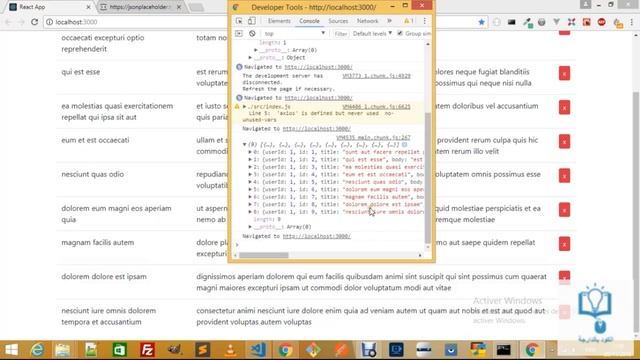The height and width of the screenshot is (360, 640).
Task: Expand array item 6 'magnam facilis autem'
Action: click(x=250, y=197)
